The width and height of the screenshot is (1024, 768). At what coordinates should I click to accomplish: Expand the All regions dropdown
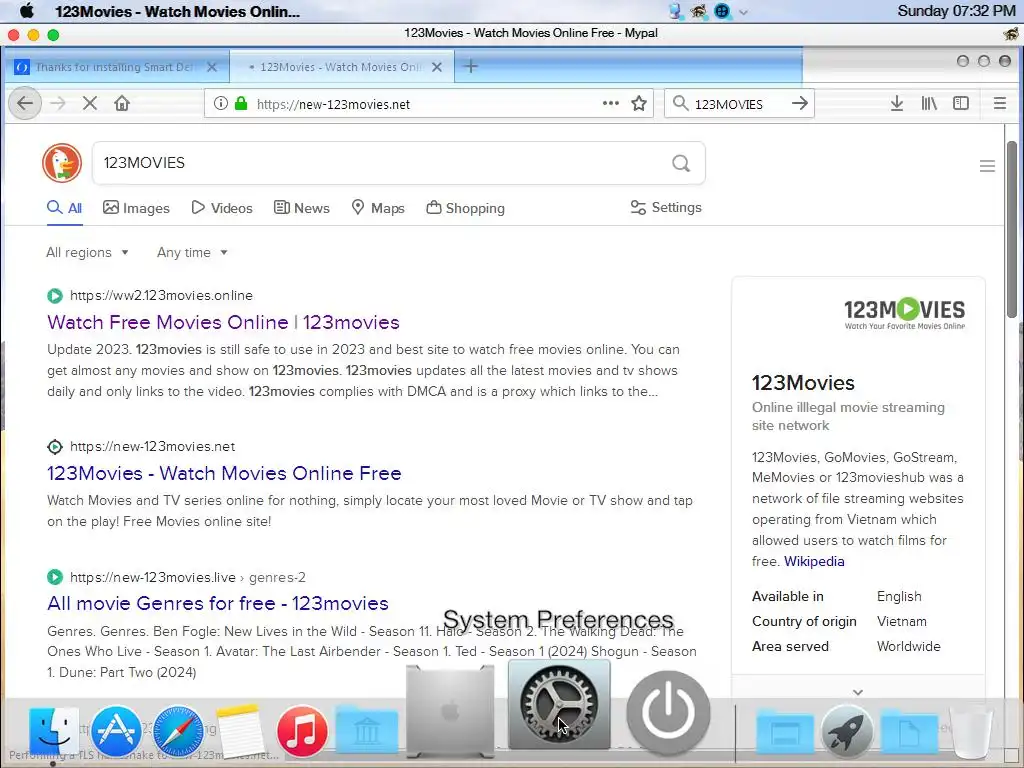(x=88, y=253)
